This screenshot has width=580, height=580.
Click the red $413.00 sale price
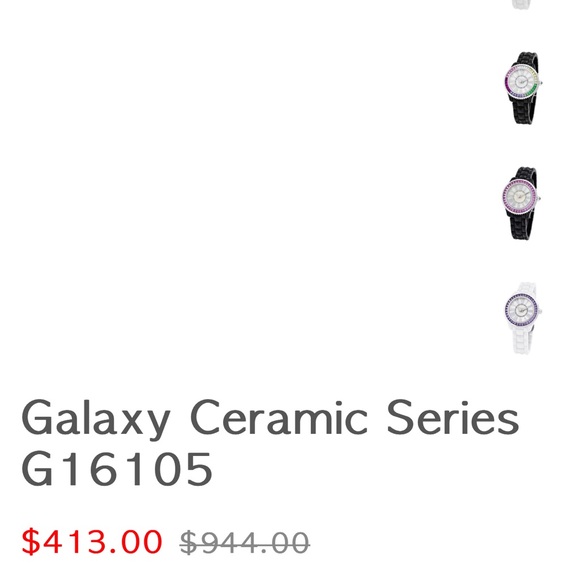pyautogui.click(x=92, y=542)
